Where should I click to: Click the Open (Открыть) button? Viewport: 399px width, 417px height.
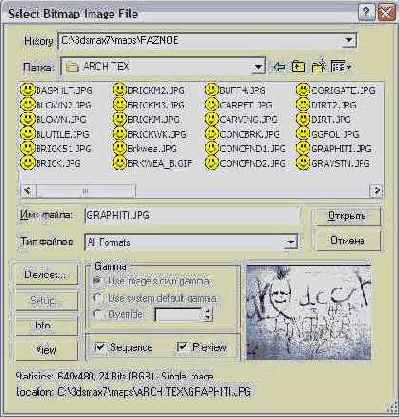click(x=346, y=216)
